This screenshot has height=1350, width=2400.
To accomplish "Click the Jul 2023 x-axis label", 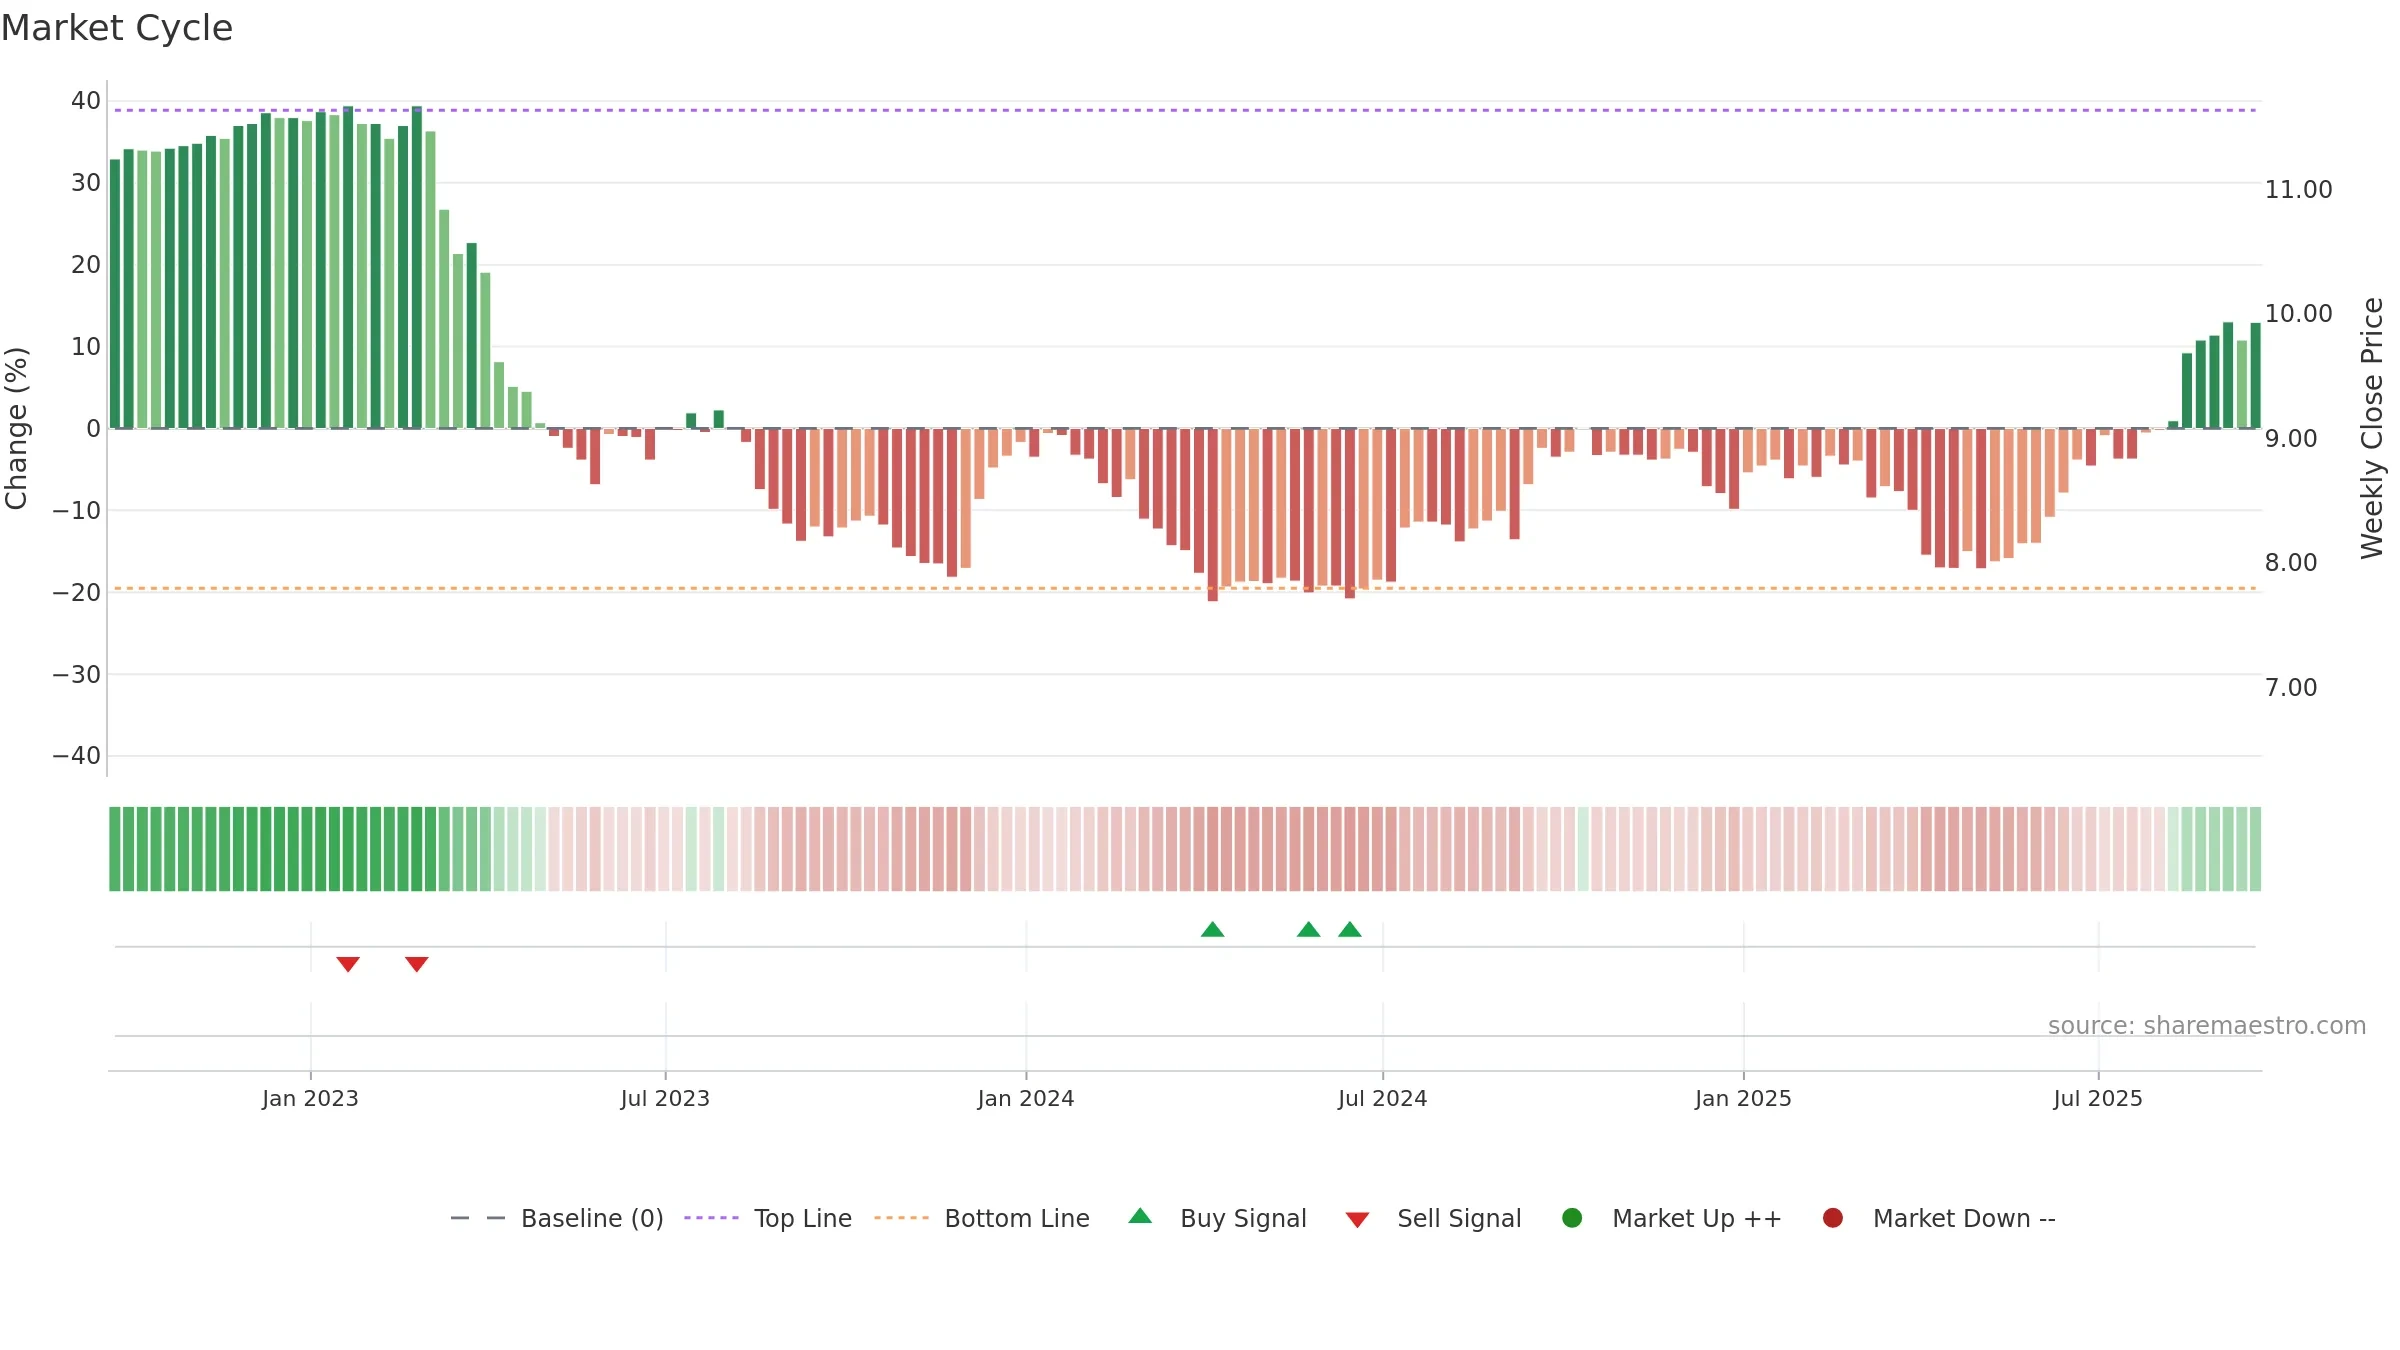I will tap(665, 1098).
